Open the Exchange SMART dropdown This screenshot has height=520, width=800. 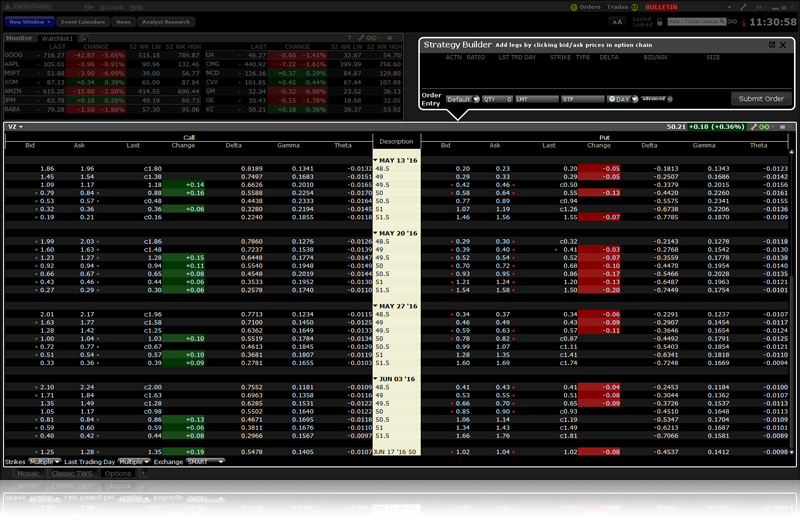(x=205, y=461)
